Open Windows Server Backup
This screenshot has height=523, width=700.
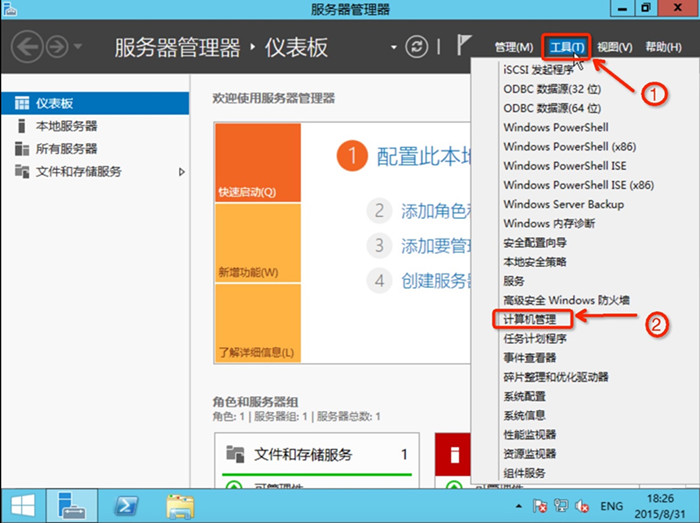pyautogui.click(x=563, y=204)
